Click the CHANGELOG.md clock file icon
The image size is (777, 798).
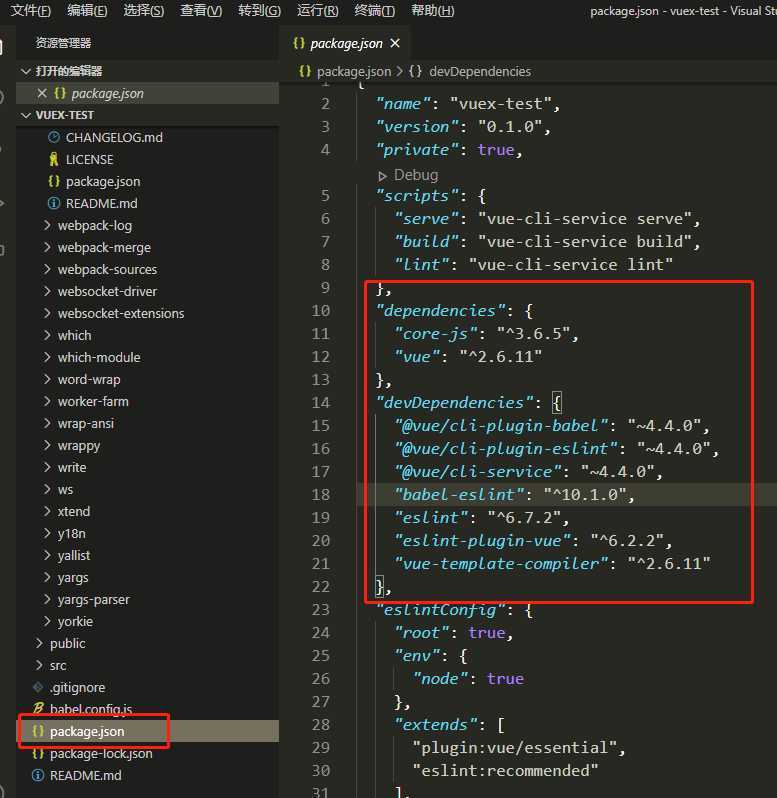(53, 137)
